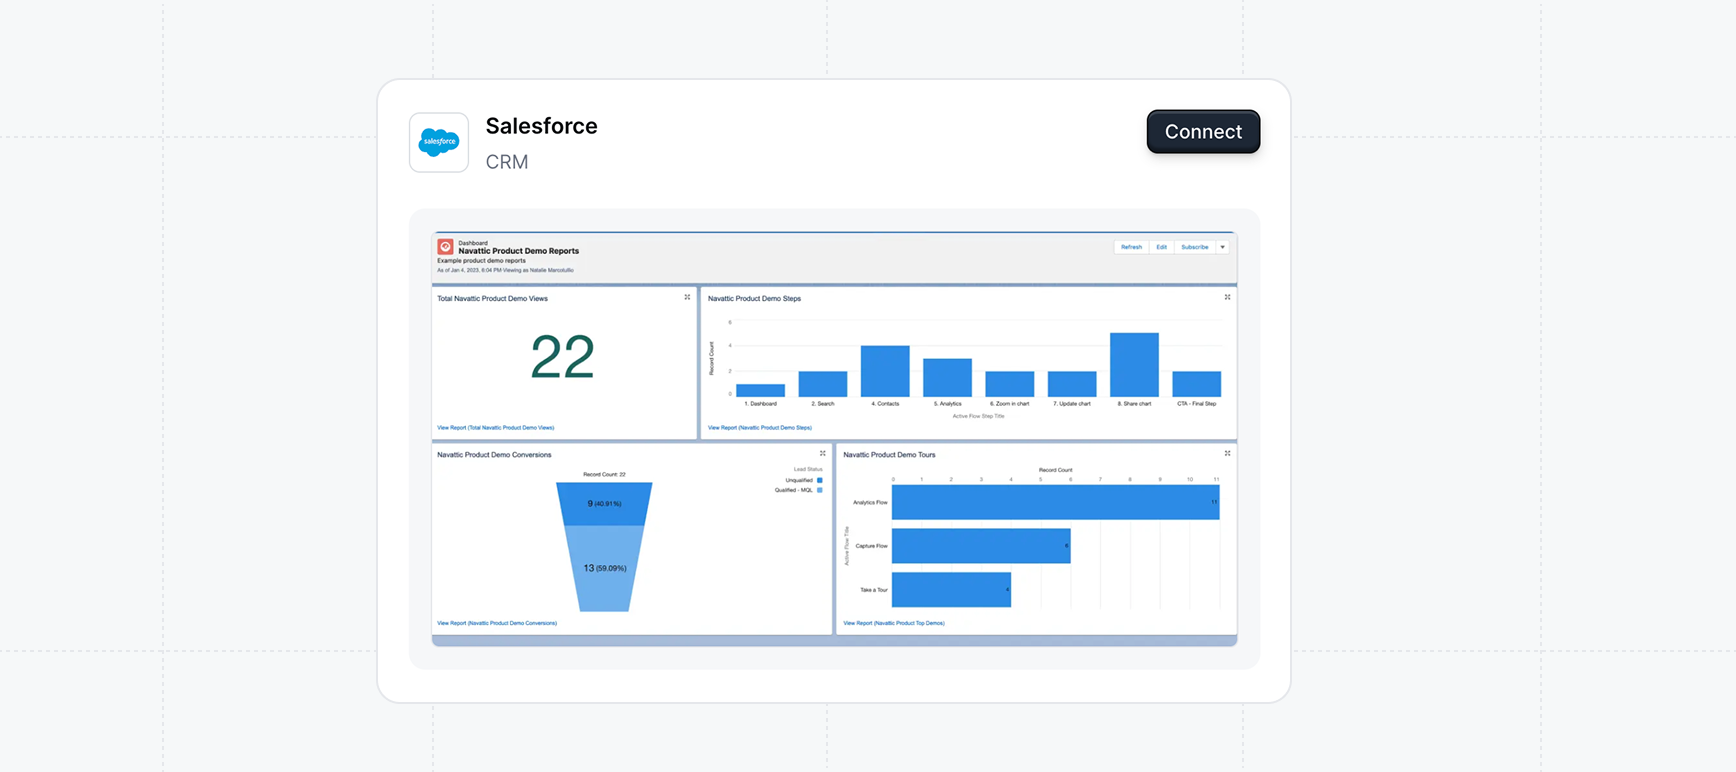
Task: Click the bar above 5. Analytics
Action: coord(947,378)
